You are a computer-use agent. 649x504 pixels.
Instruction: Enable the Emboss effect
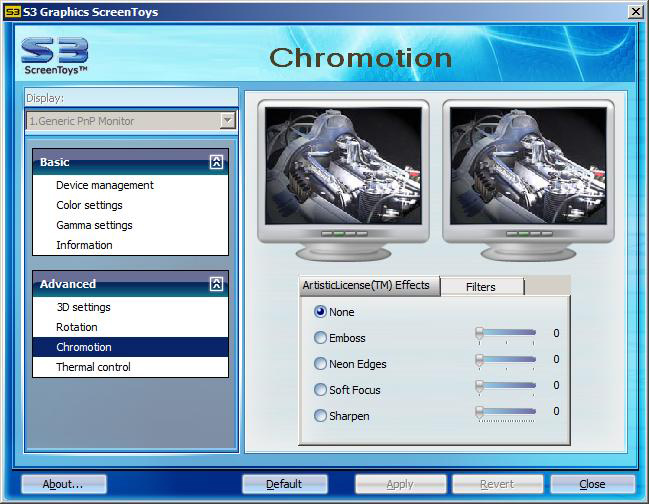[321, 338]
